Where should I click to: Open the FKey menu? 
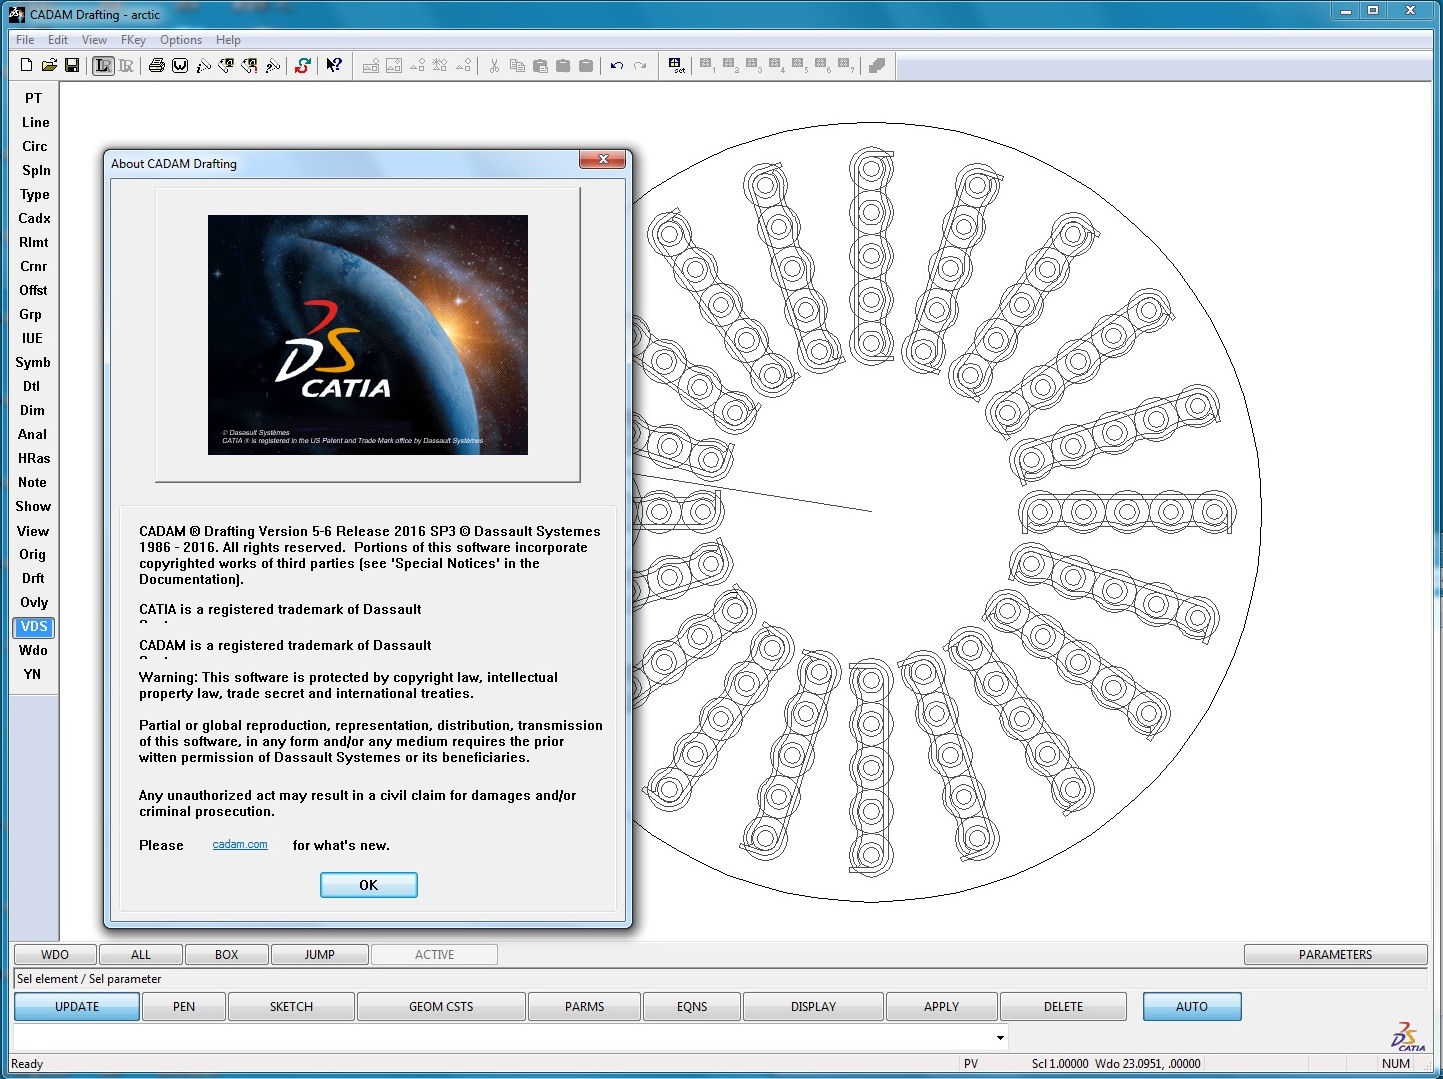point(133,40)
